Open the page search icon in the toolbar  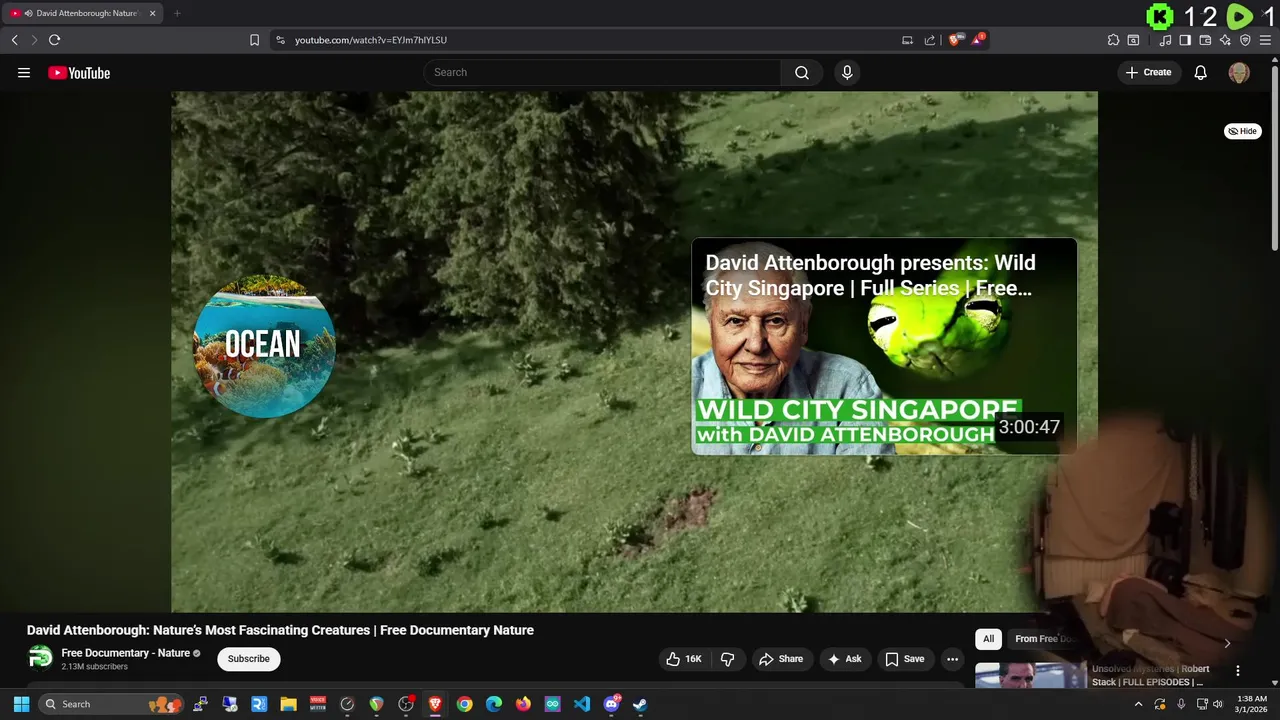[1133, 40]
